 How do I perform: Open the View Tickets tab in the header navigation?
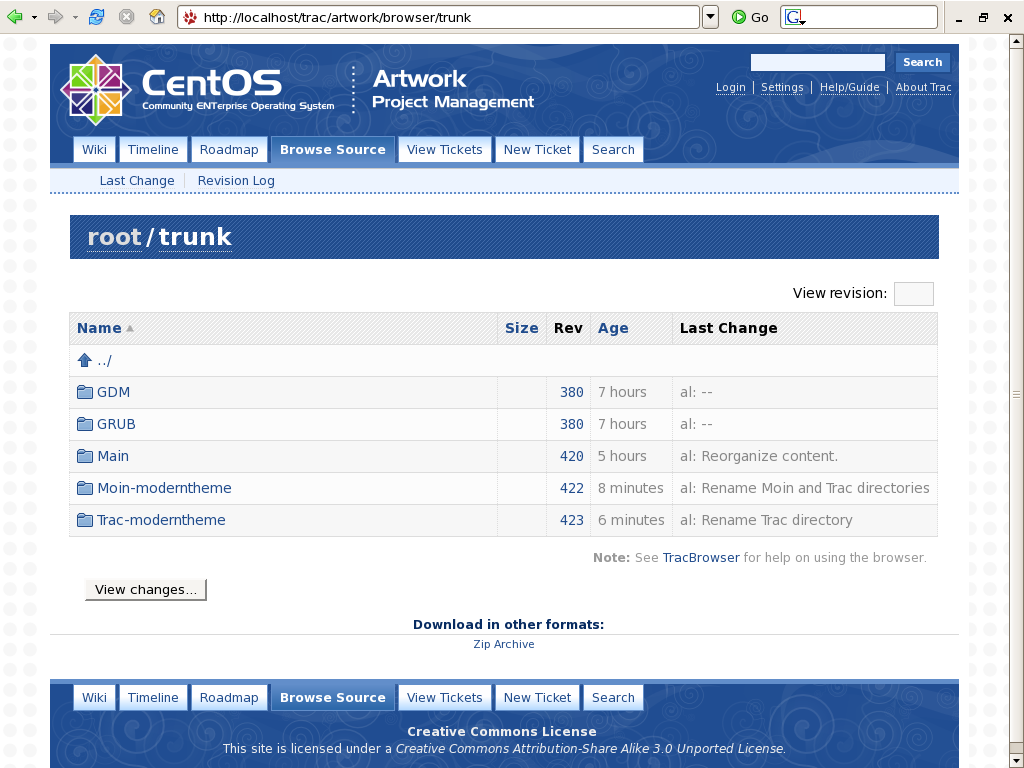pyautogui.click(x=444, y=150)
